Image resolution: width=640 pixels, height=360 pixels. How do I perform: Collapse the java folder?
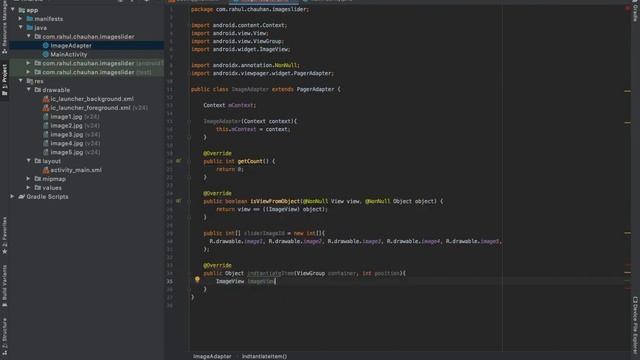(x=20, y=27)
